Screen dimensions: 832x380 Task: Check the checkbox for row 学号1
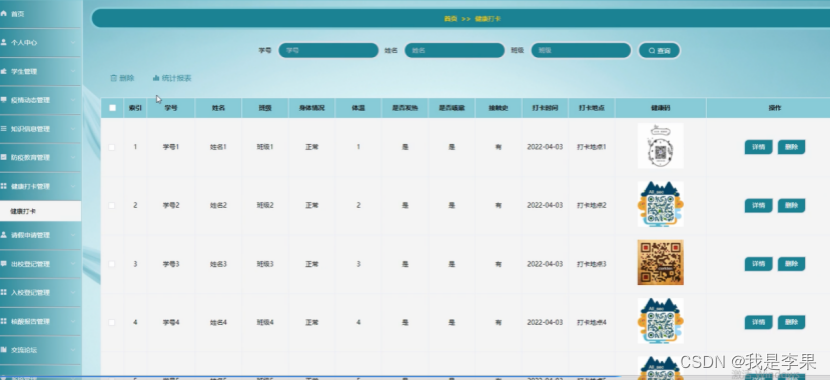pyautogui.click(x=112, y=147)
